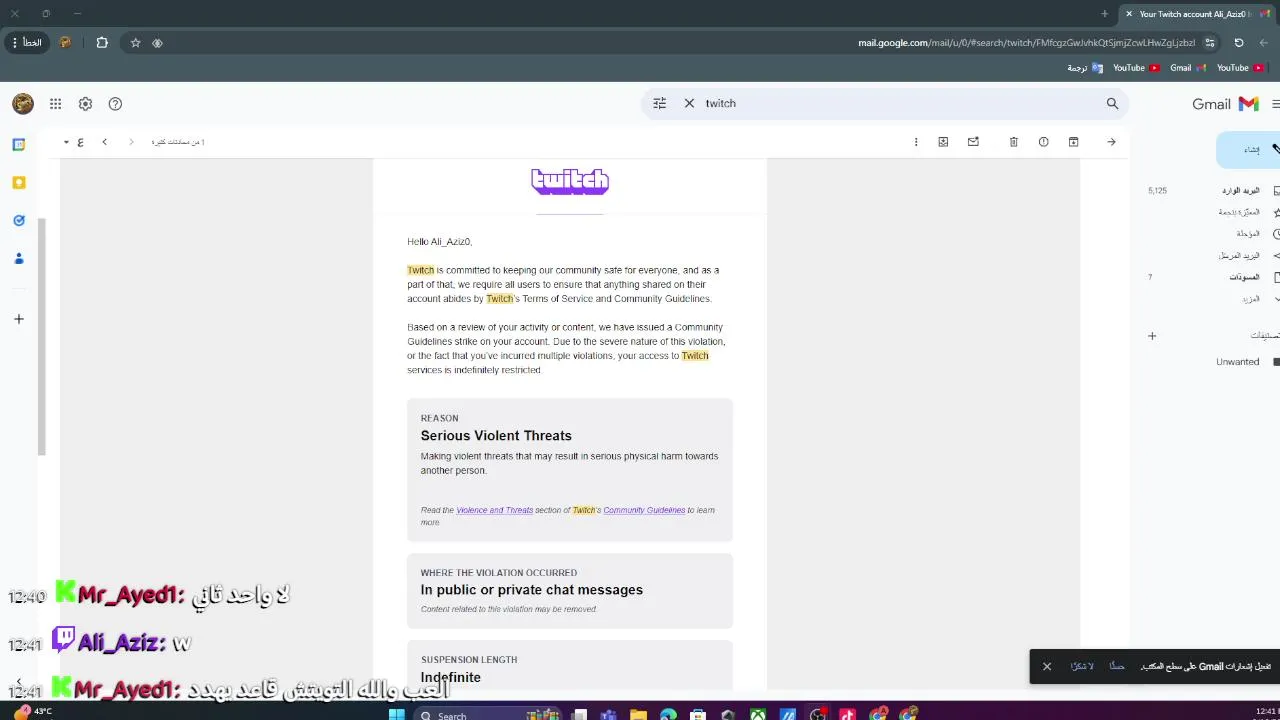Open Gmail support help icon
Screen dimensions: 1280x720
(115, 103)
